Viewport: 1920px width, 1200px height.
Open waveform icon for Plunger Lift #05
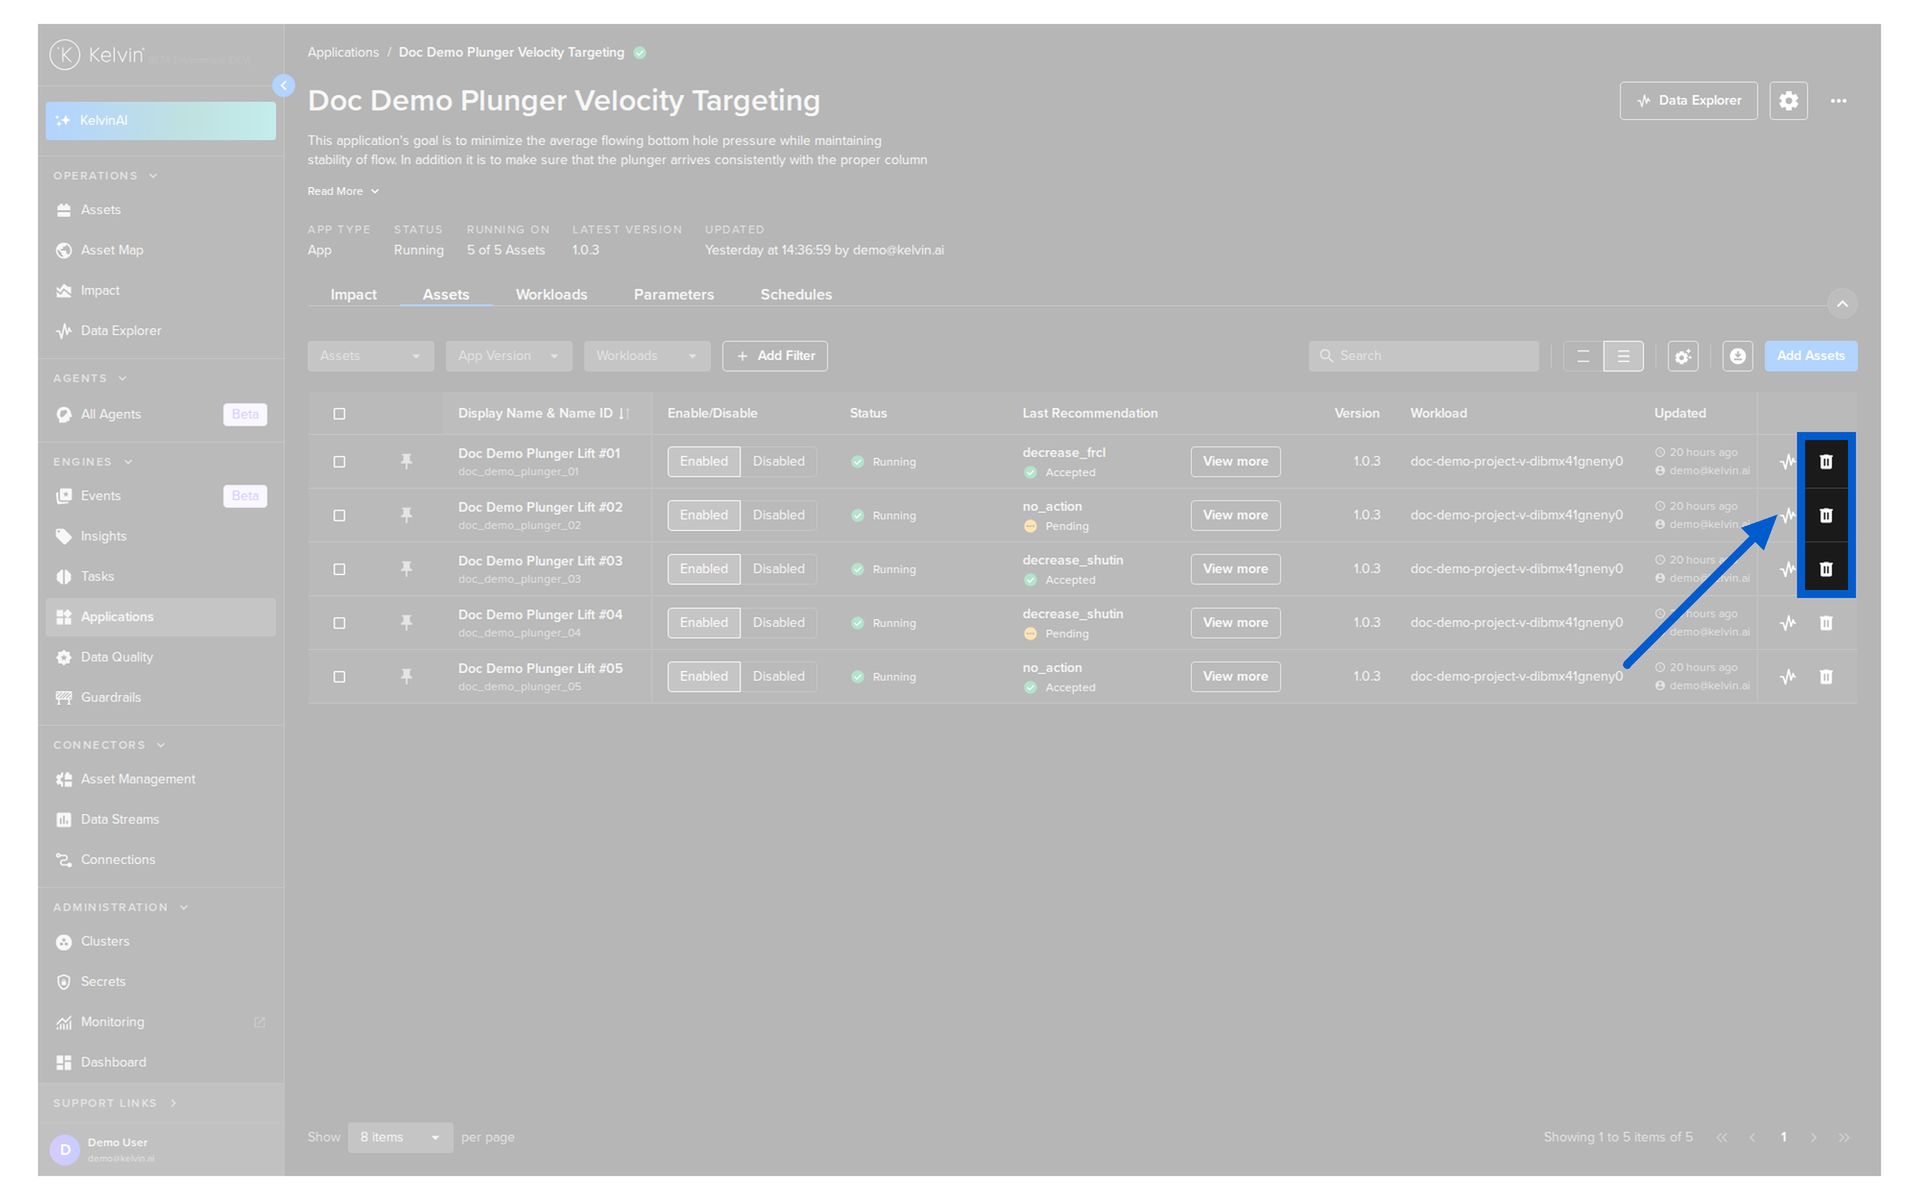(1788, 677)
